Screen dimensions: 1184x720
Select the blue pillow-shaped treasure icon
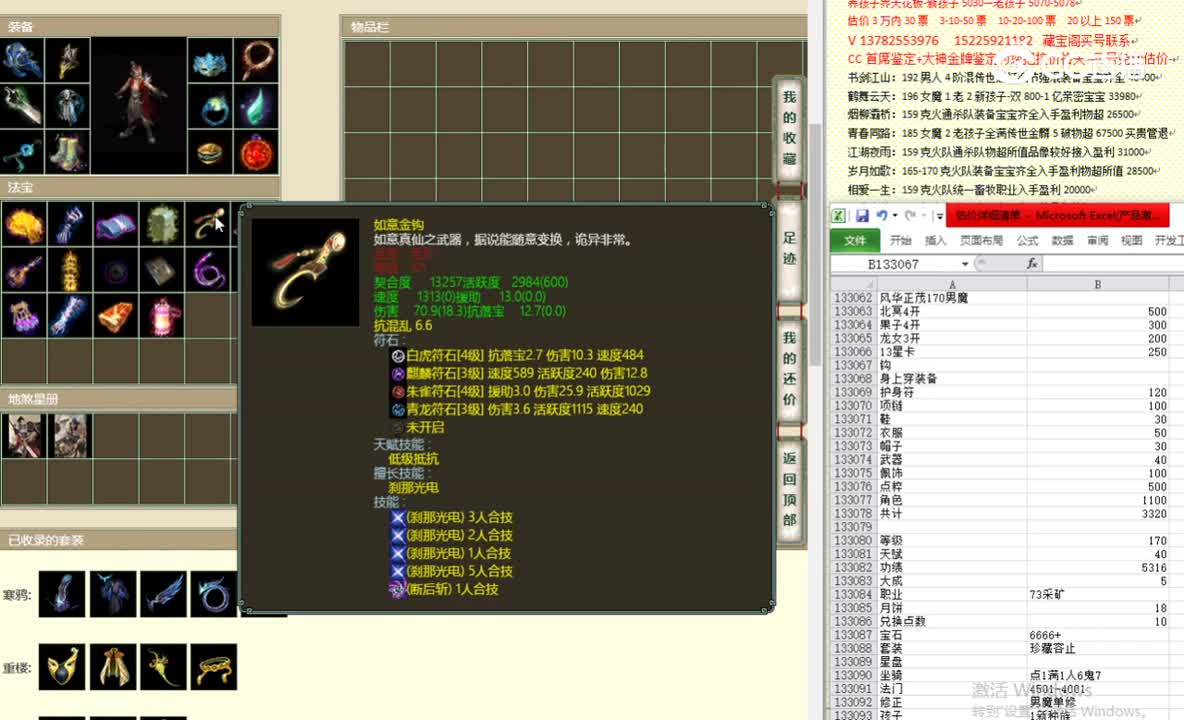tap(116, 224)
